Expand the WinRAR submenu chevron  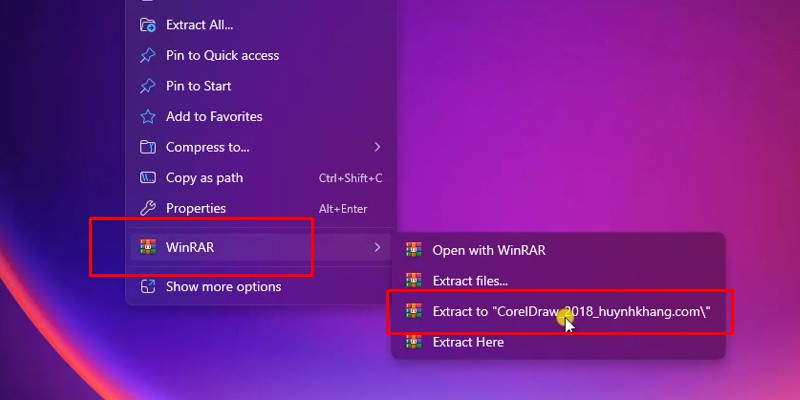(x=377, y=247)
